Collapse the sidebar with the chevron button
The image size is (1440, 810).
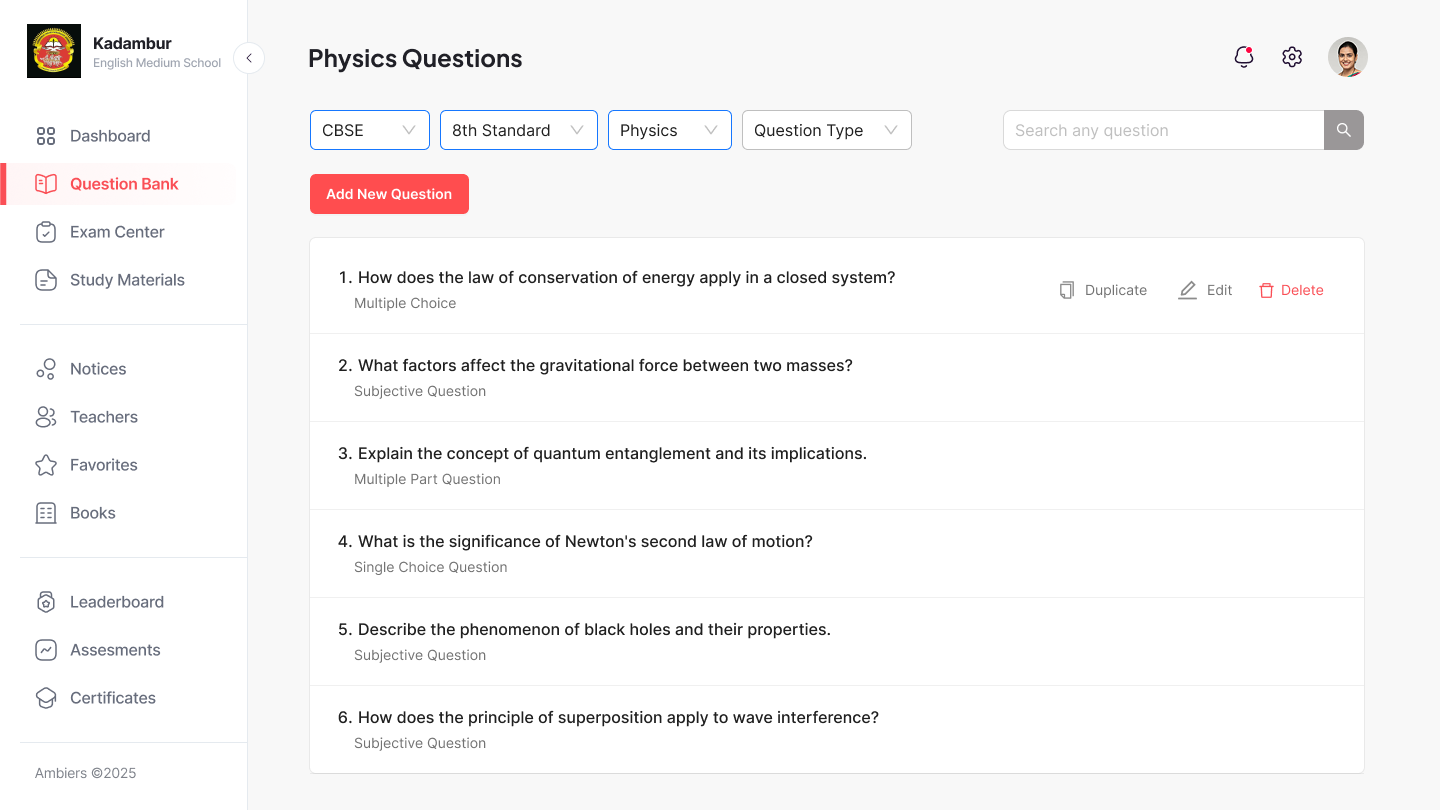tap(249, 58)
